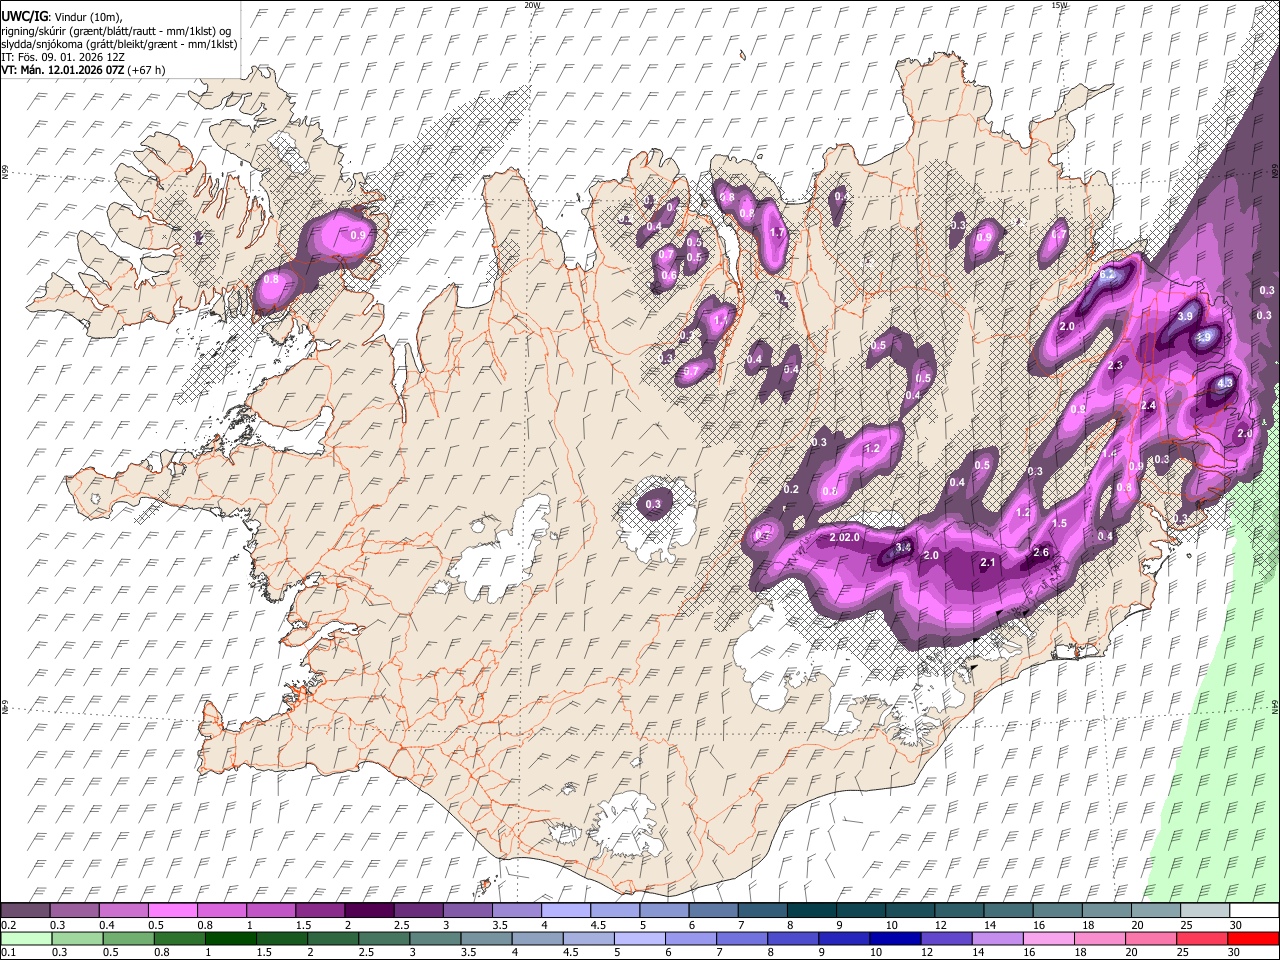Pick the dusky mauve first swatch of snow legend
The height and width of the screenshot is (960, 1280).
pyautogui.click(x=25, y=911)
